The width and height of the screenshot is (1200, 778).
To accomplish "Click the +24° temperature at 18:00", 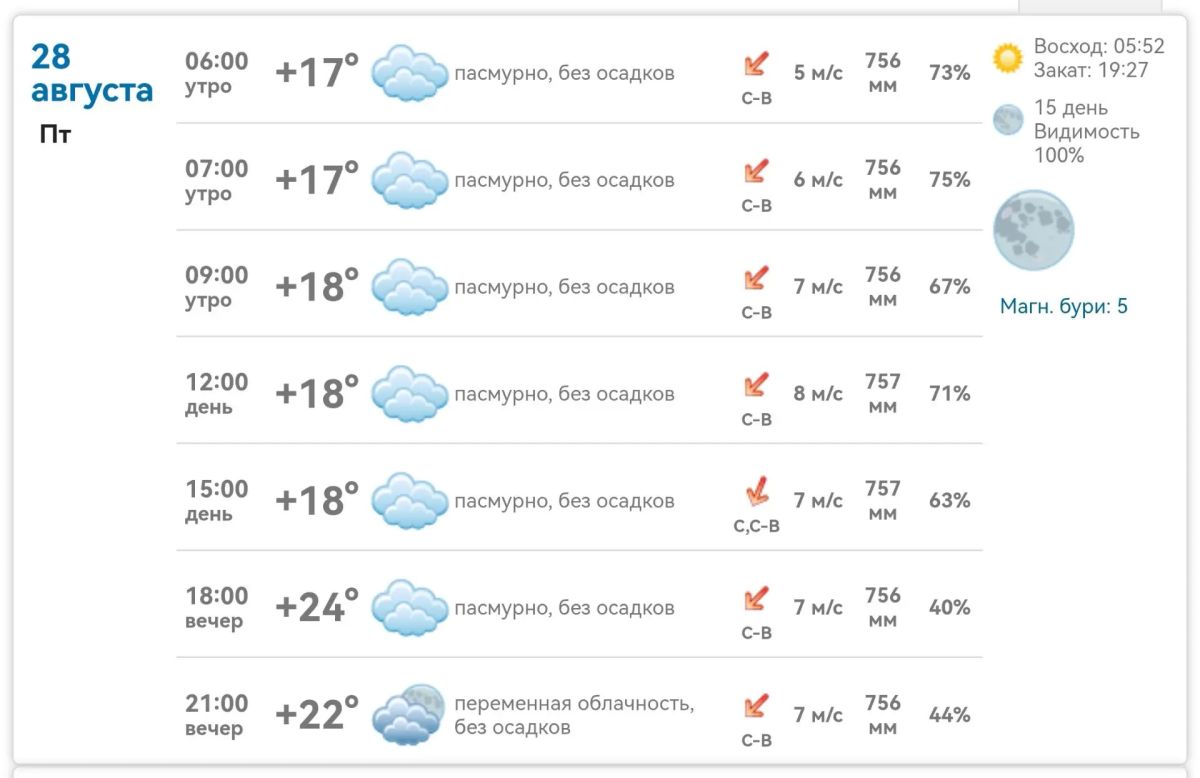I will [317, 608].
